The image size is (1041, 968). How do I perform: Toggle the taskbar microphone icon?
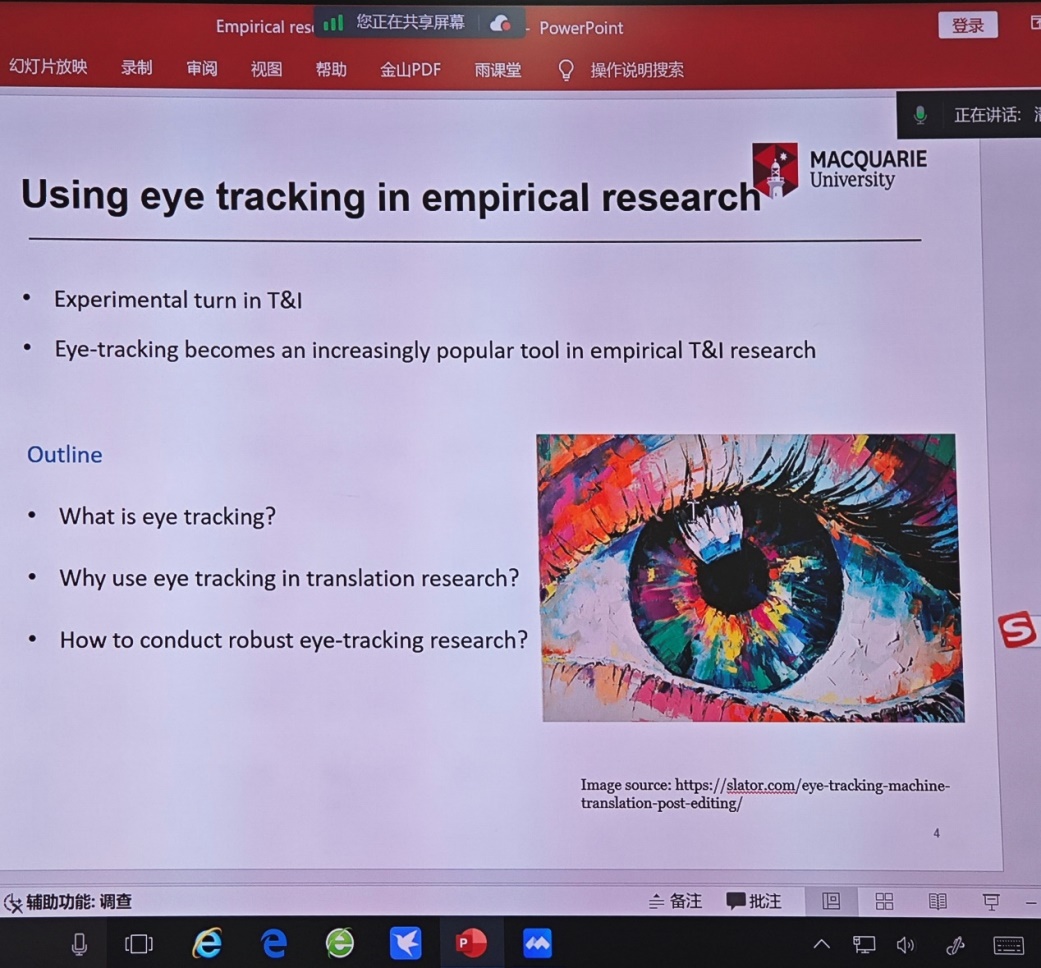click(79, 943)
